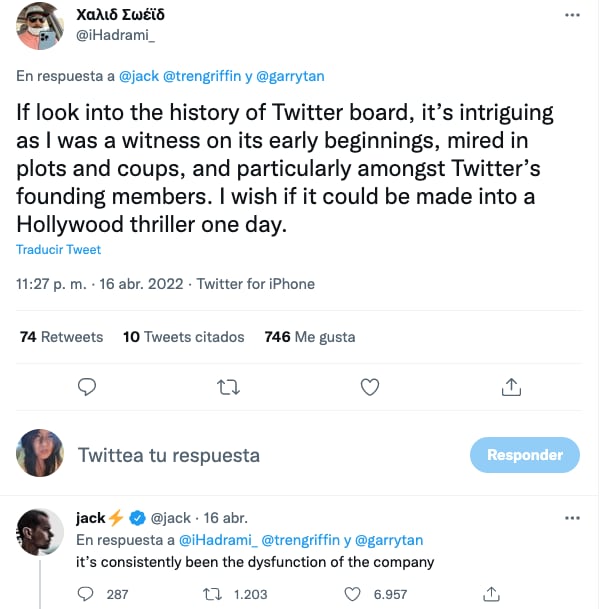Show the 746 Me gusta list

coord(309,337)
